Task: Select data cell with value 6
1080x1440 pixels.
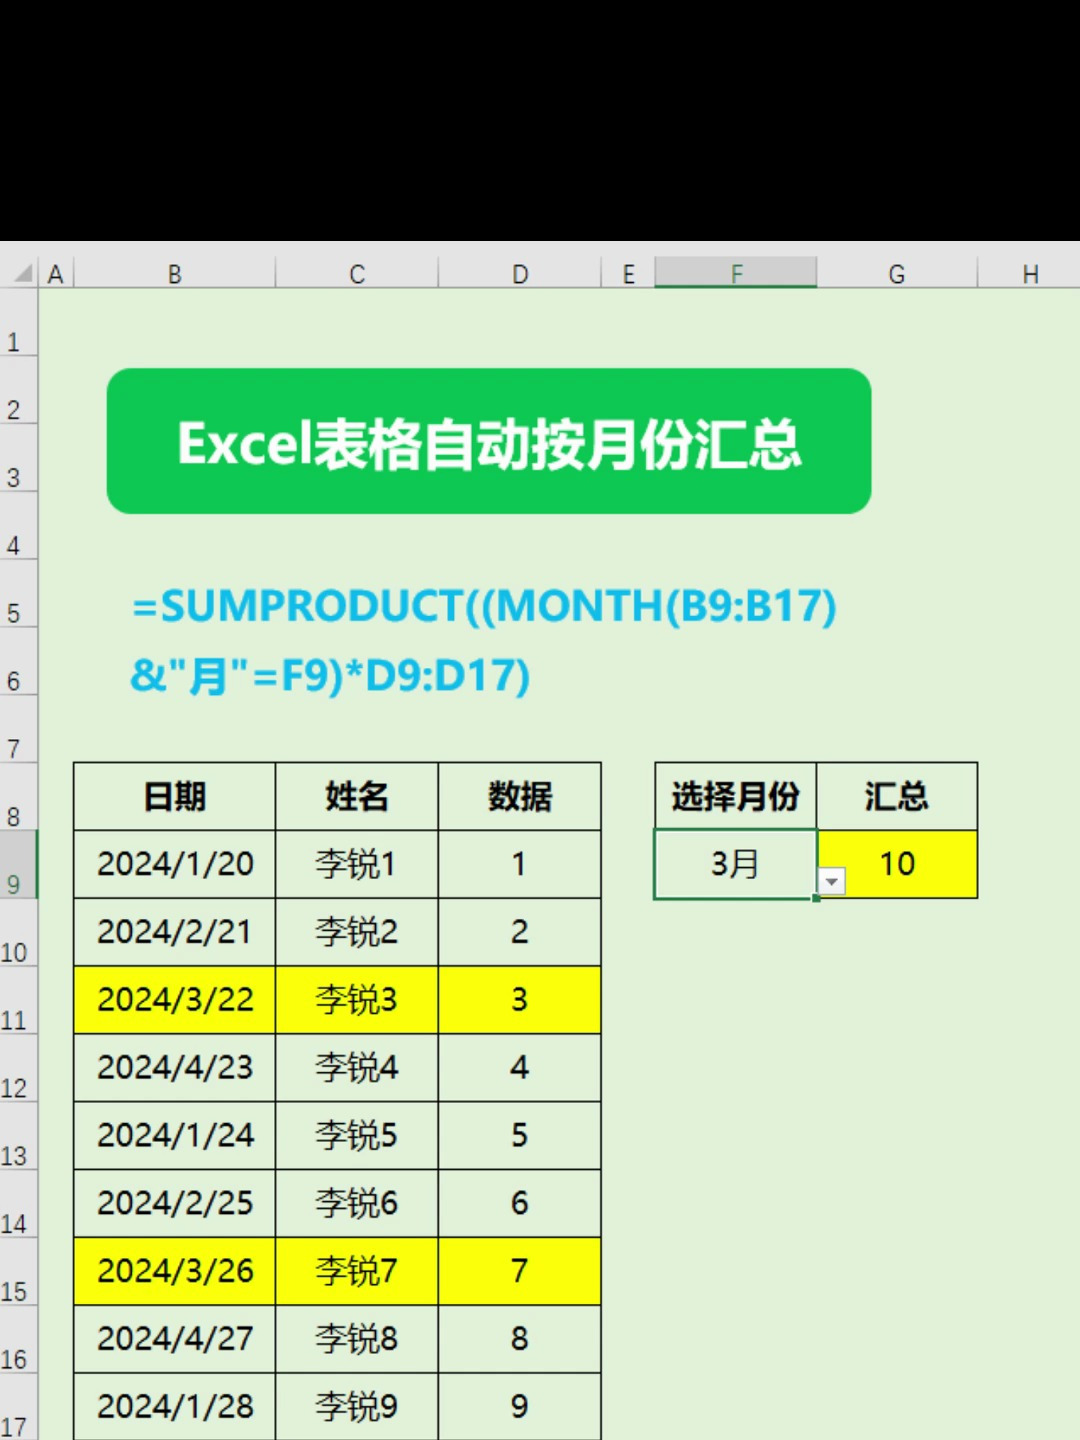Action: (x=520, y=1204)
